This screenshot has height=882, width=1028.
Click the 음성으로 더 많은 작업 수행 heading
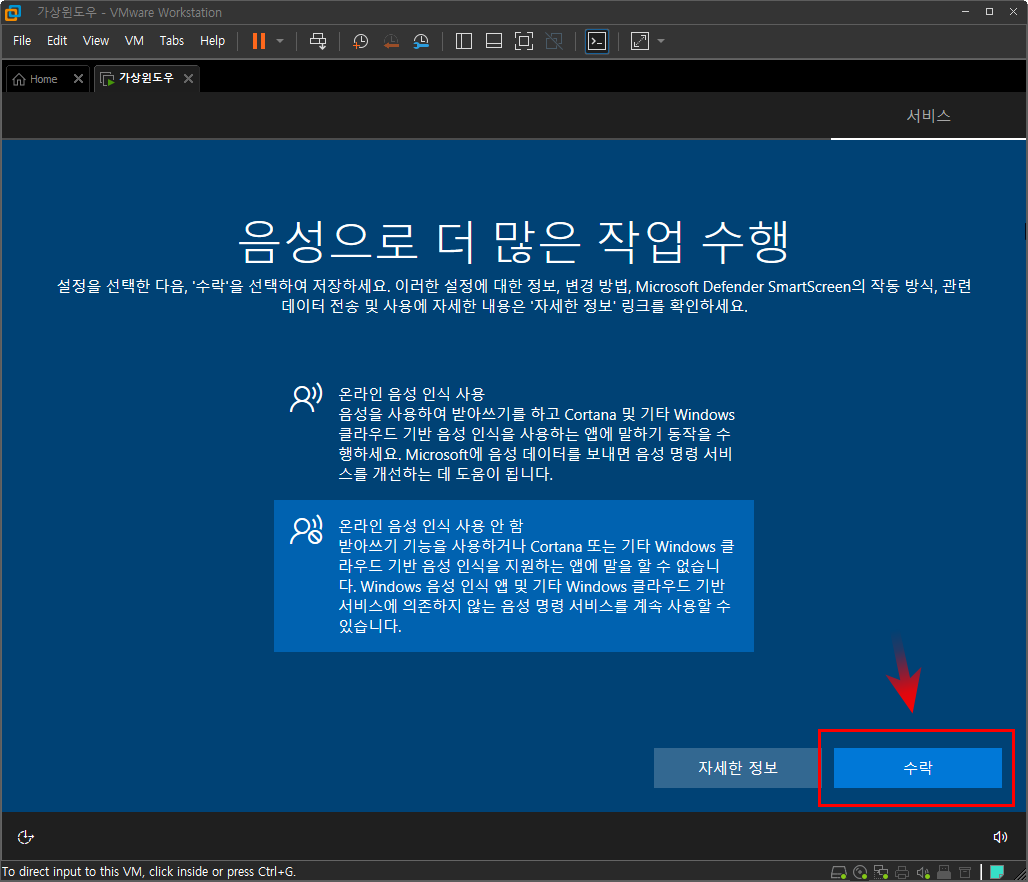coord(513,242)
